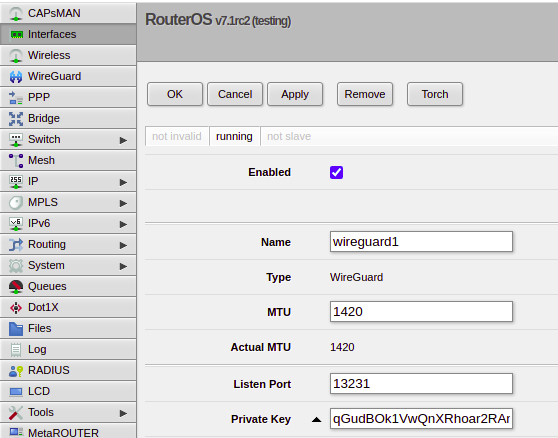Expand the System submenu arrow
The height and width of the screenshot is (438, 558).
coord(123,266)
